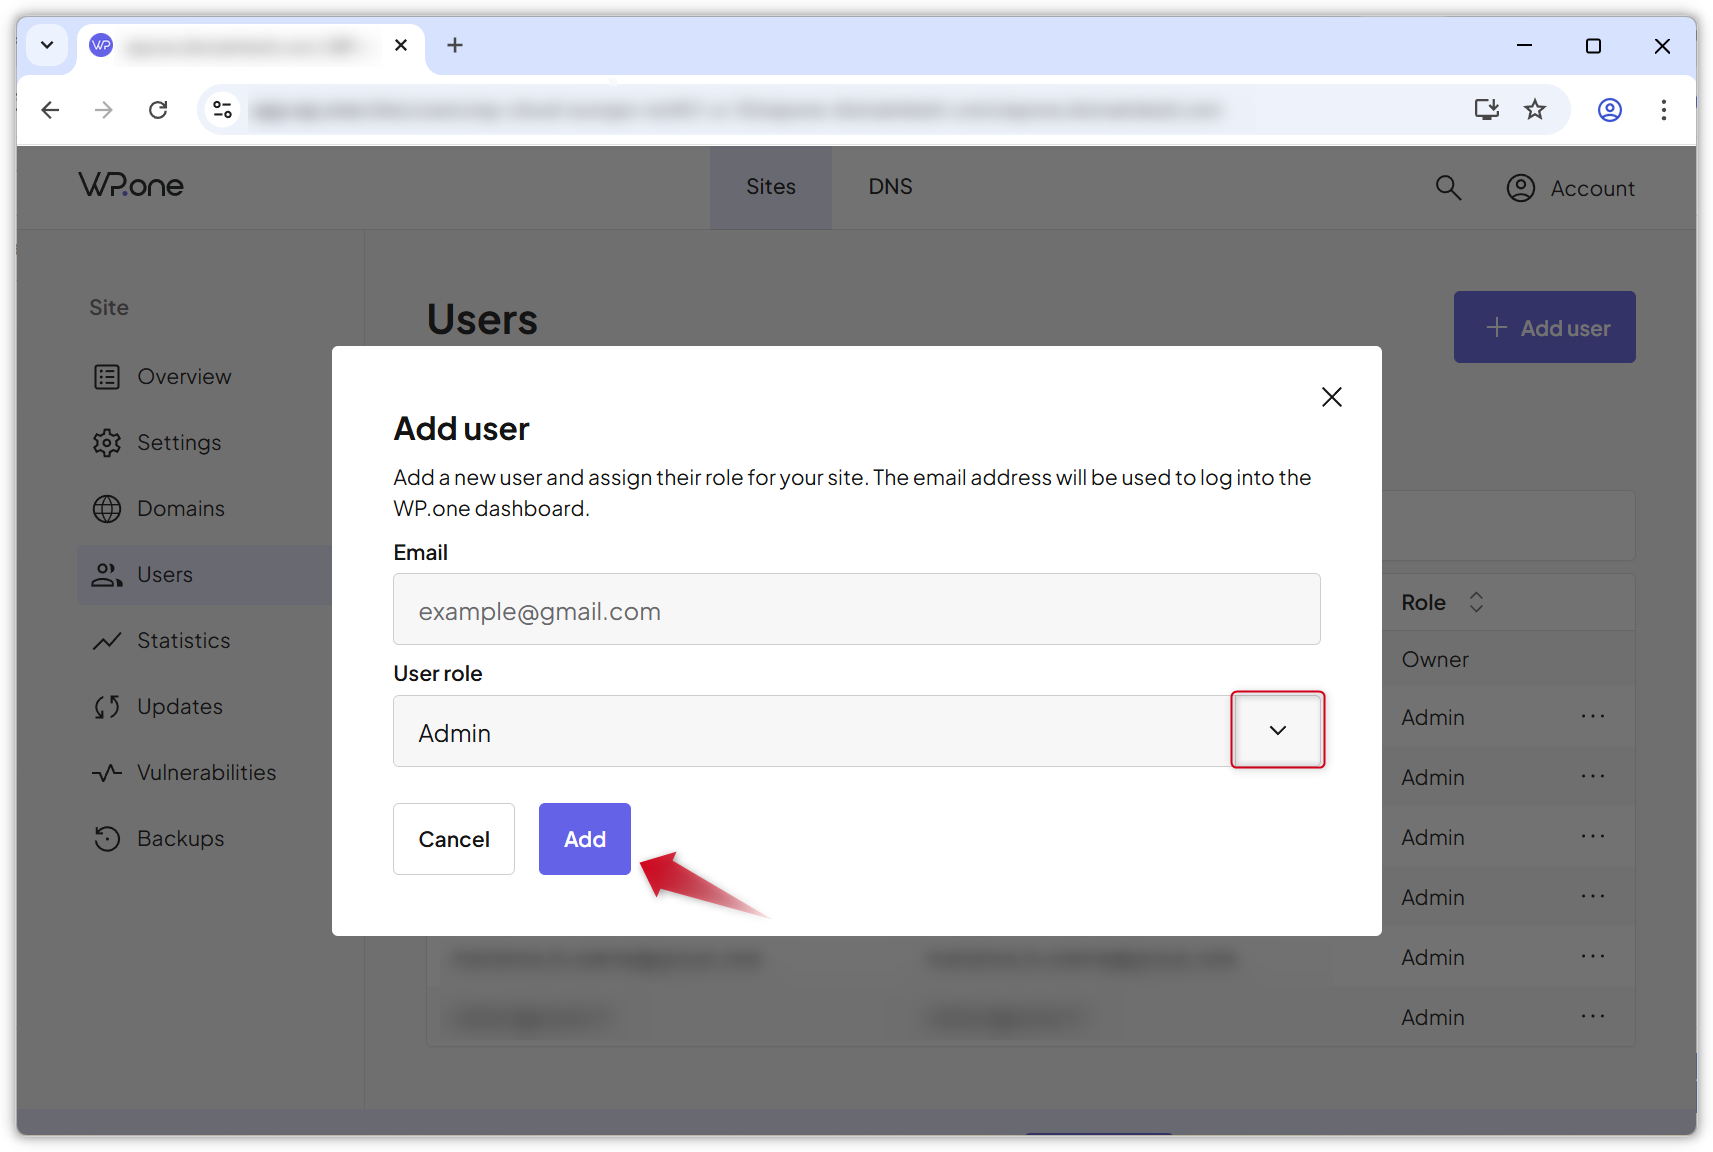The width and height of the screenshot is (1713, 1152).
Task: Click the Email input field
Action: 856,610
